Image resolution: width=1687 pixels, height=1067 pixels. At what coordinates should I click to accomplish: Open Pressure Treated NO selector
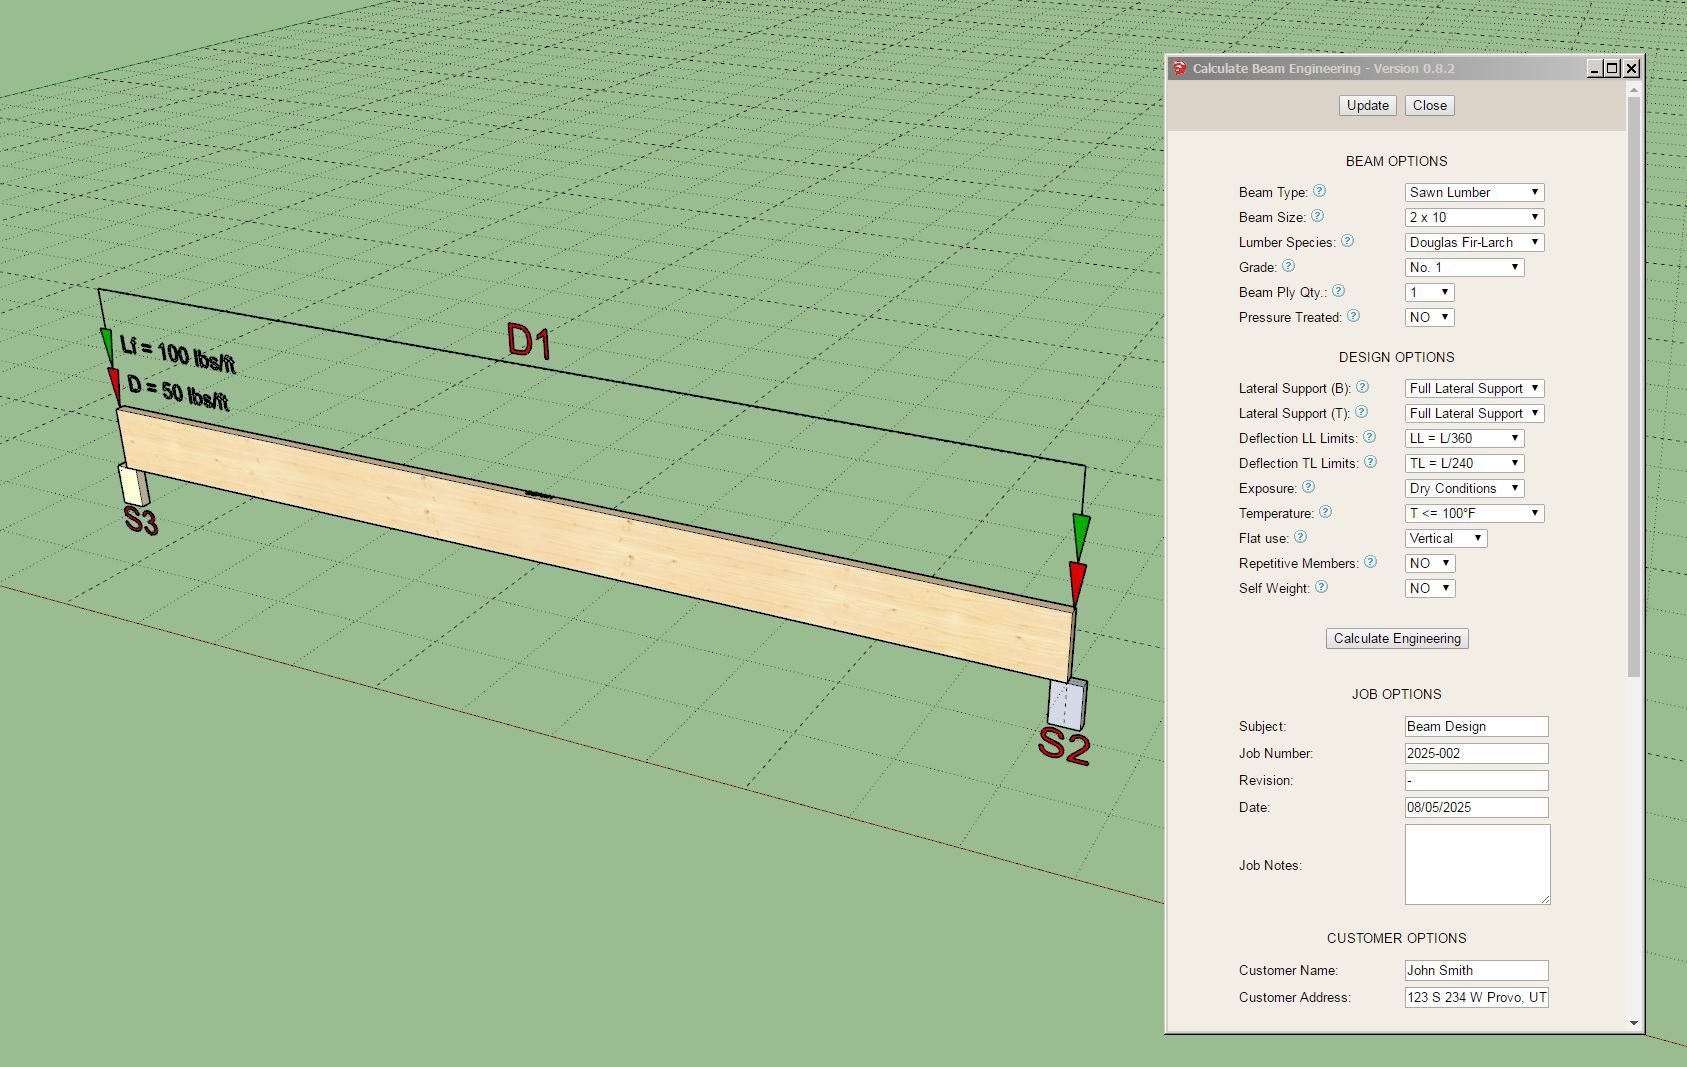click(1429, 317)
